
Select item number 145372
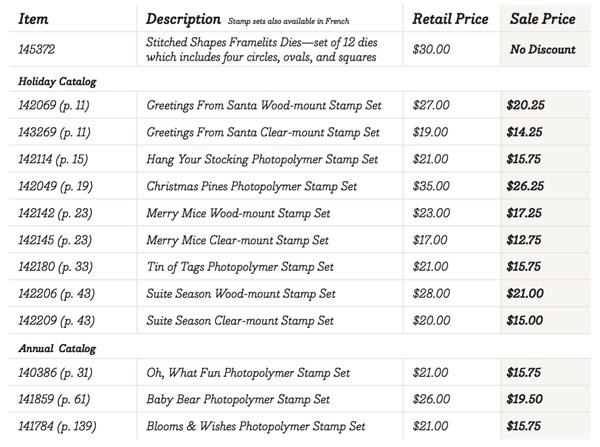(41, 48)
